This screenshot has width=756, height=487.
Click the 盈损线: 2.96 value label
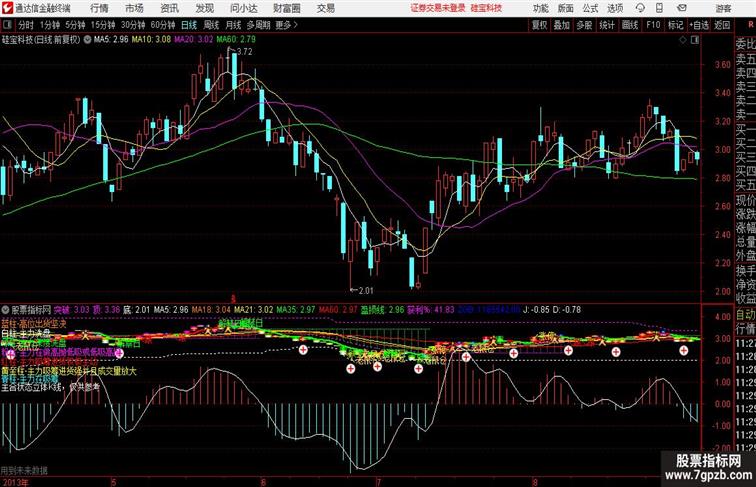coord(382,310)
